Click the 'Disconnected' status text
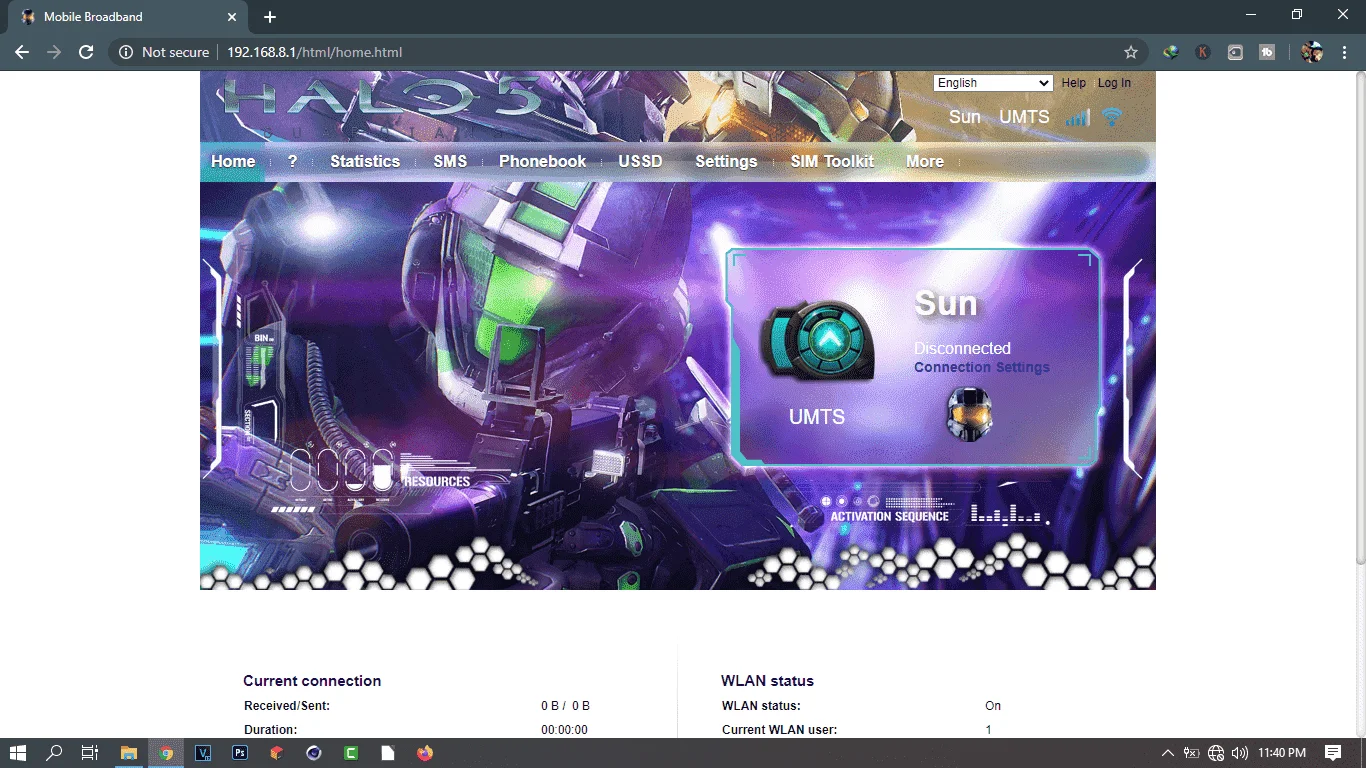This screenshot has height=768, width=1366. click(x=962, y=348)
